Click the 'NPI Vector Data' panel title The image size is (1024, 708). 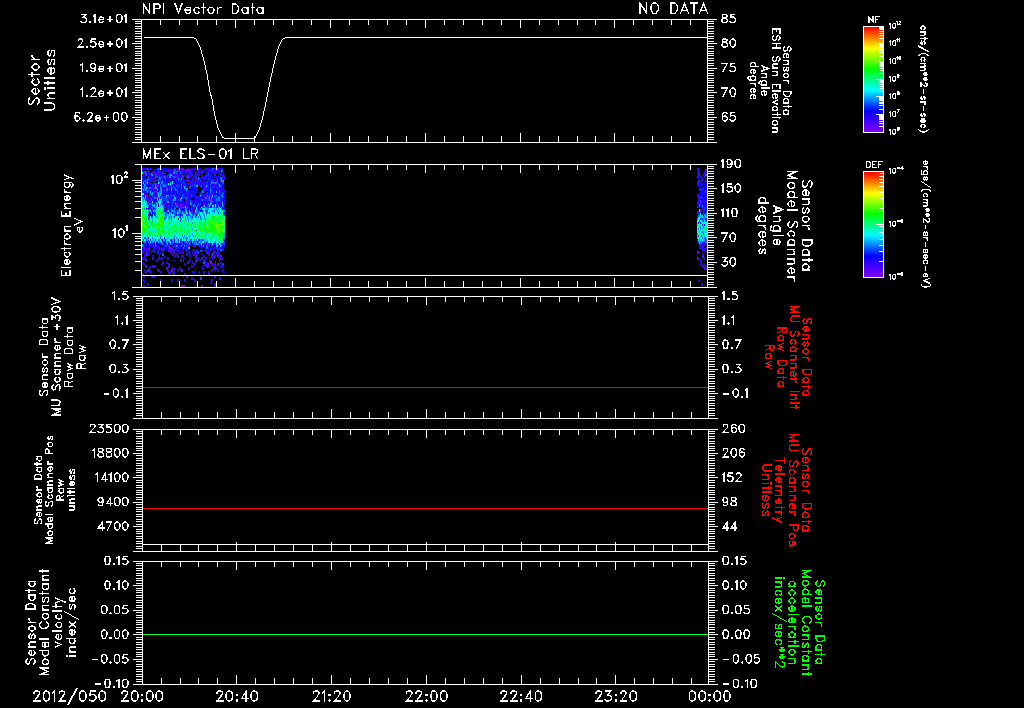tap(203, 9)
